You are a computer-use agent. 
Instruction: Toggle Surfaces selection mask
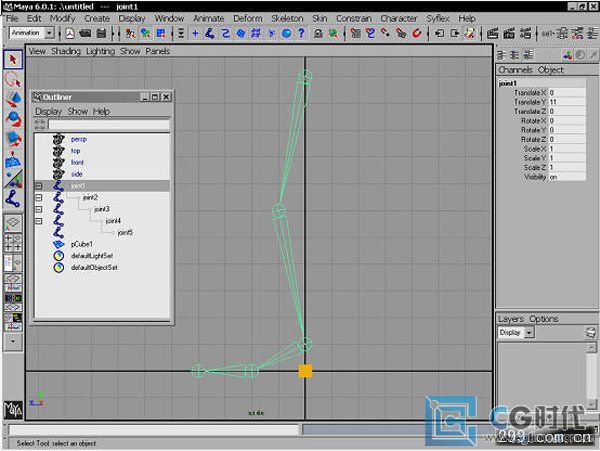point(241,34)
